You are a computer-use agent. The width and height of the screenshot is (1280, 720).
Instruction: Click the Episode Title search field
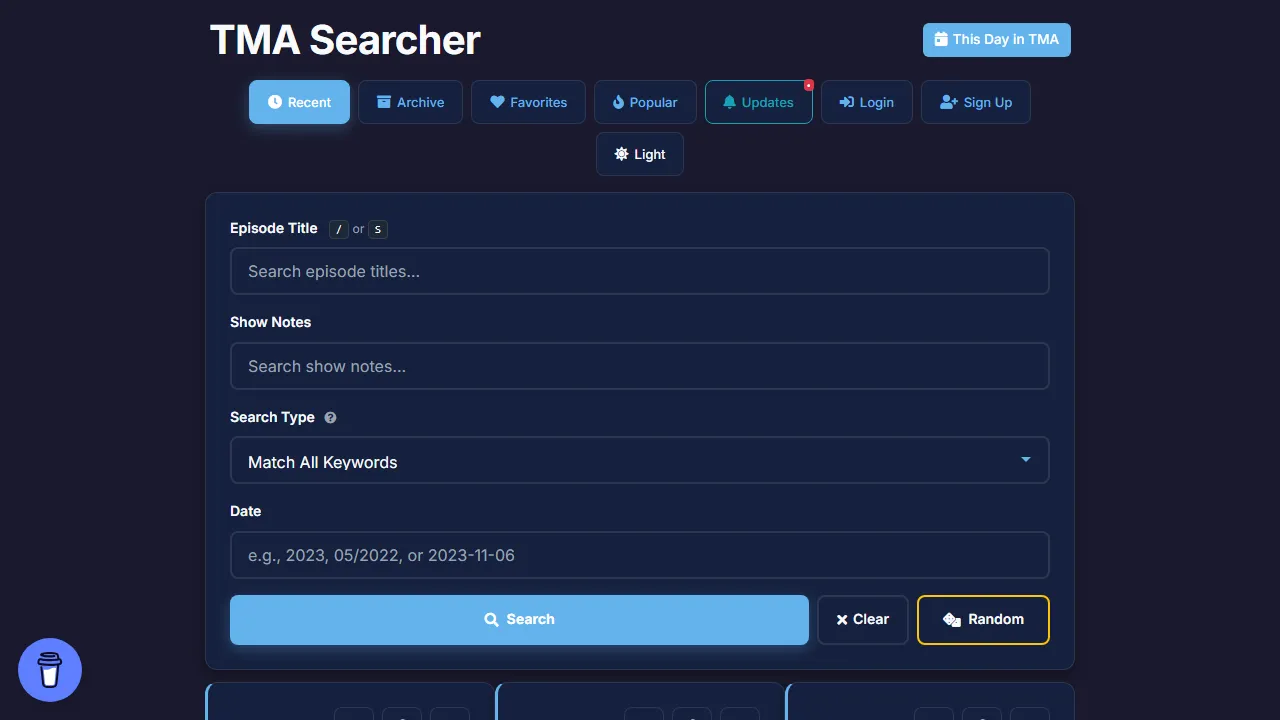point(640,271)
